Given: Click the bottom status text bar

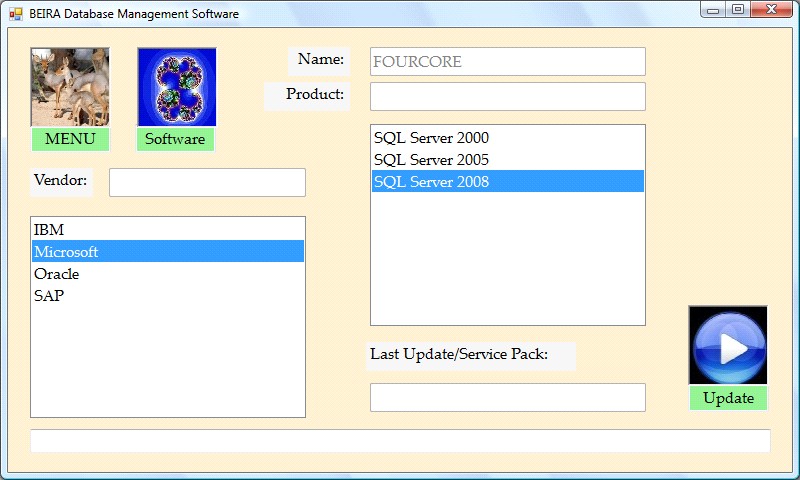Looking at the screenshot, I should (x=400, y=441).
